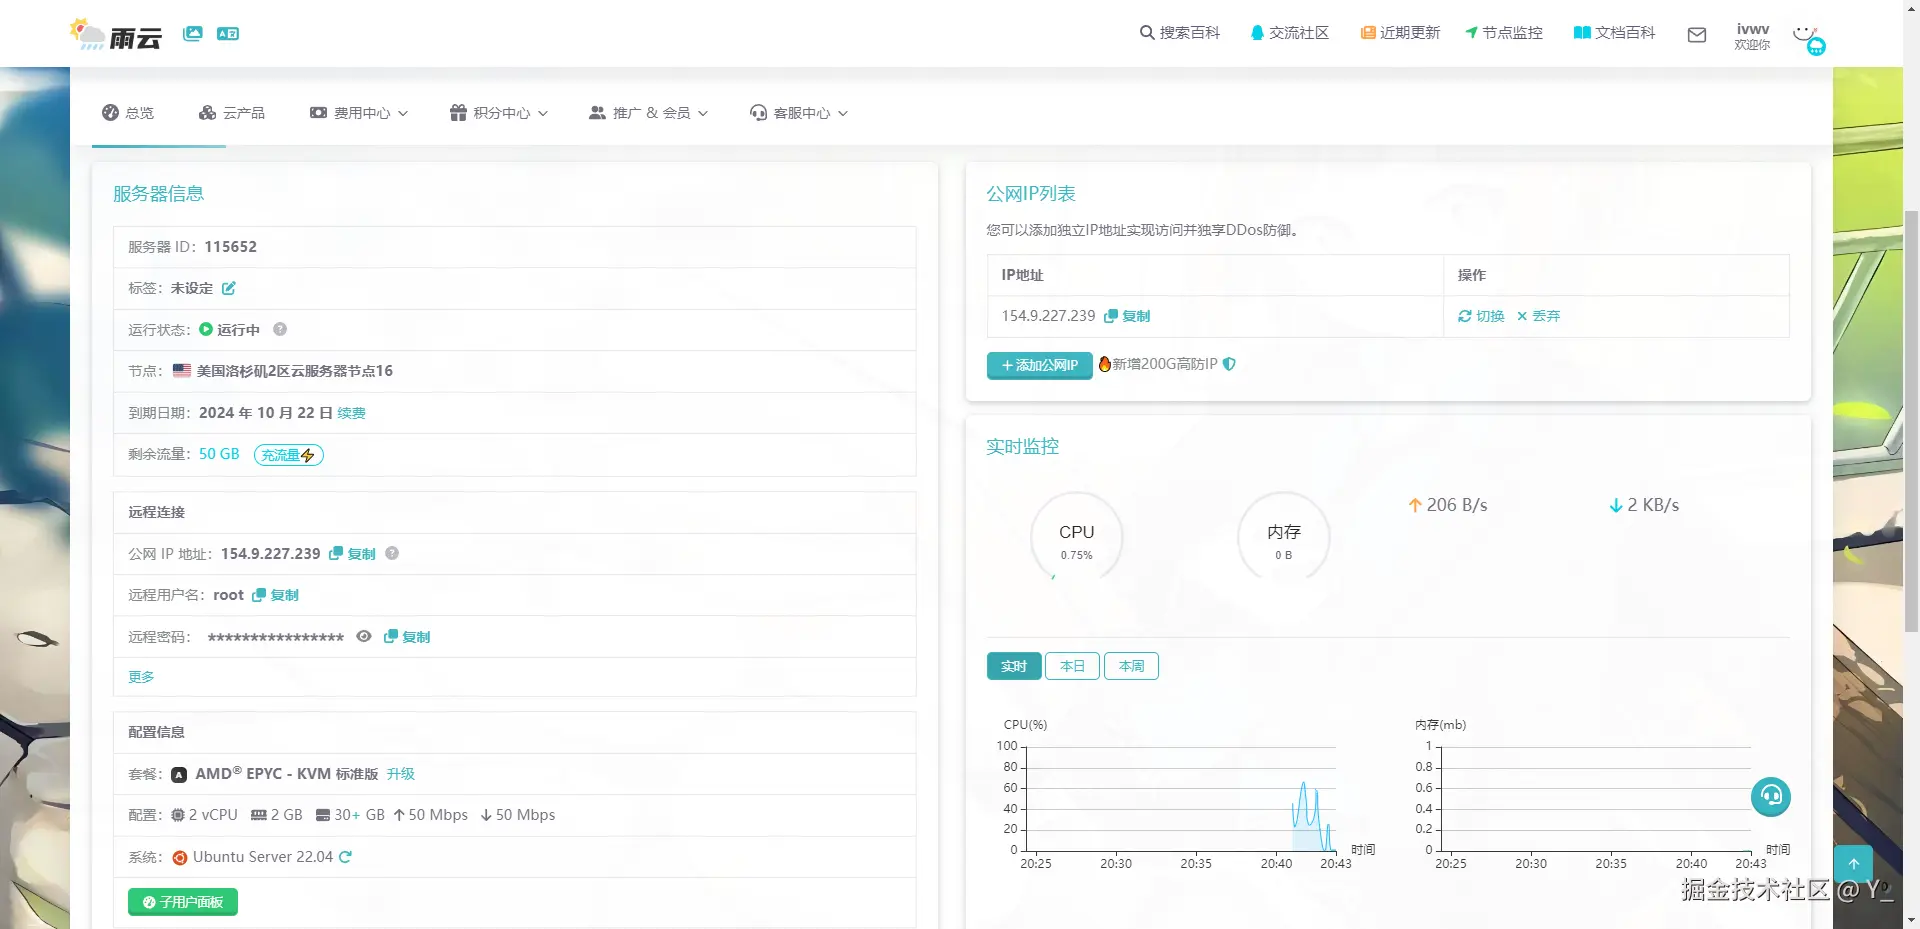The image size is (1920, 929).
Task: Switch realtime monitoring to 本日 view
Action: coord(1072,665)
